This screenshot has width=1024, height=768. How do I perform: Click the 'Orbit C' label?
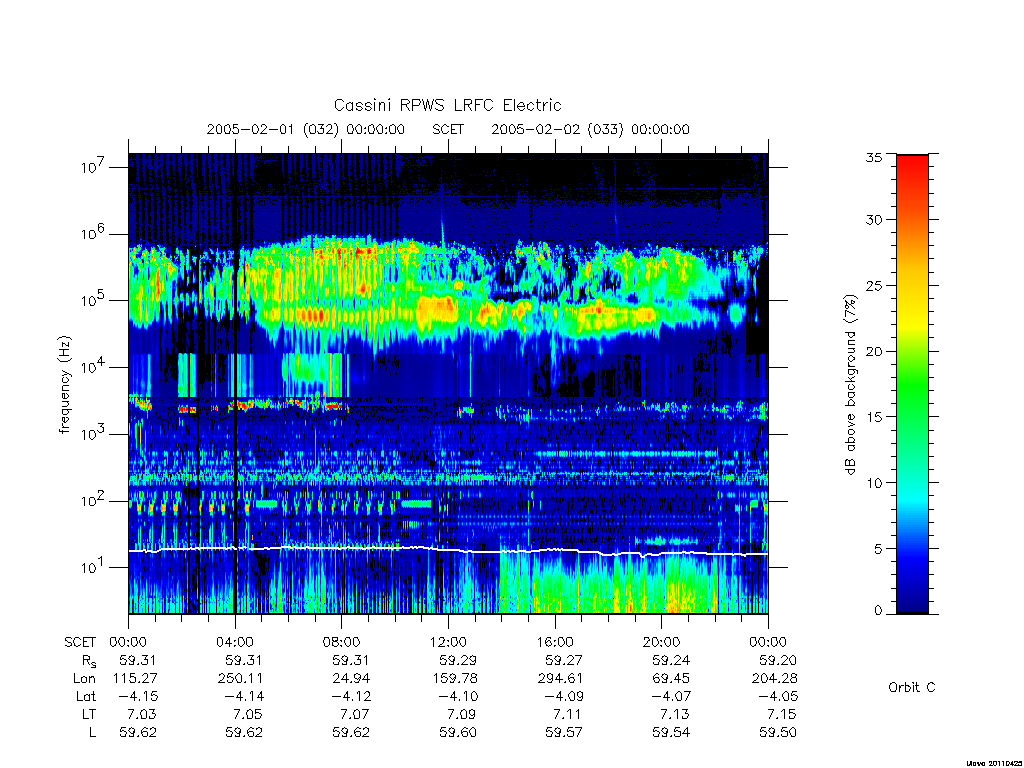(912, 687)
